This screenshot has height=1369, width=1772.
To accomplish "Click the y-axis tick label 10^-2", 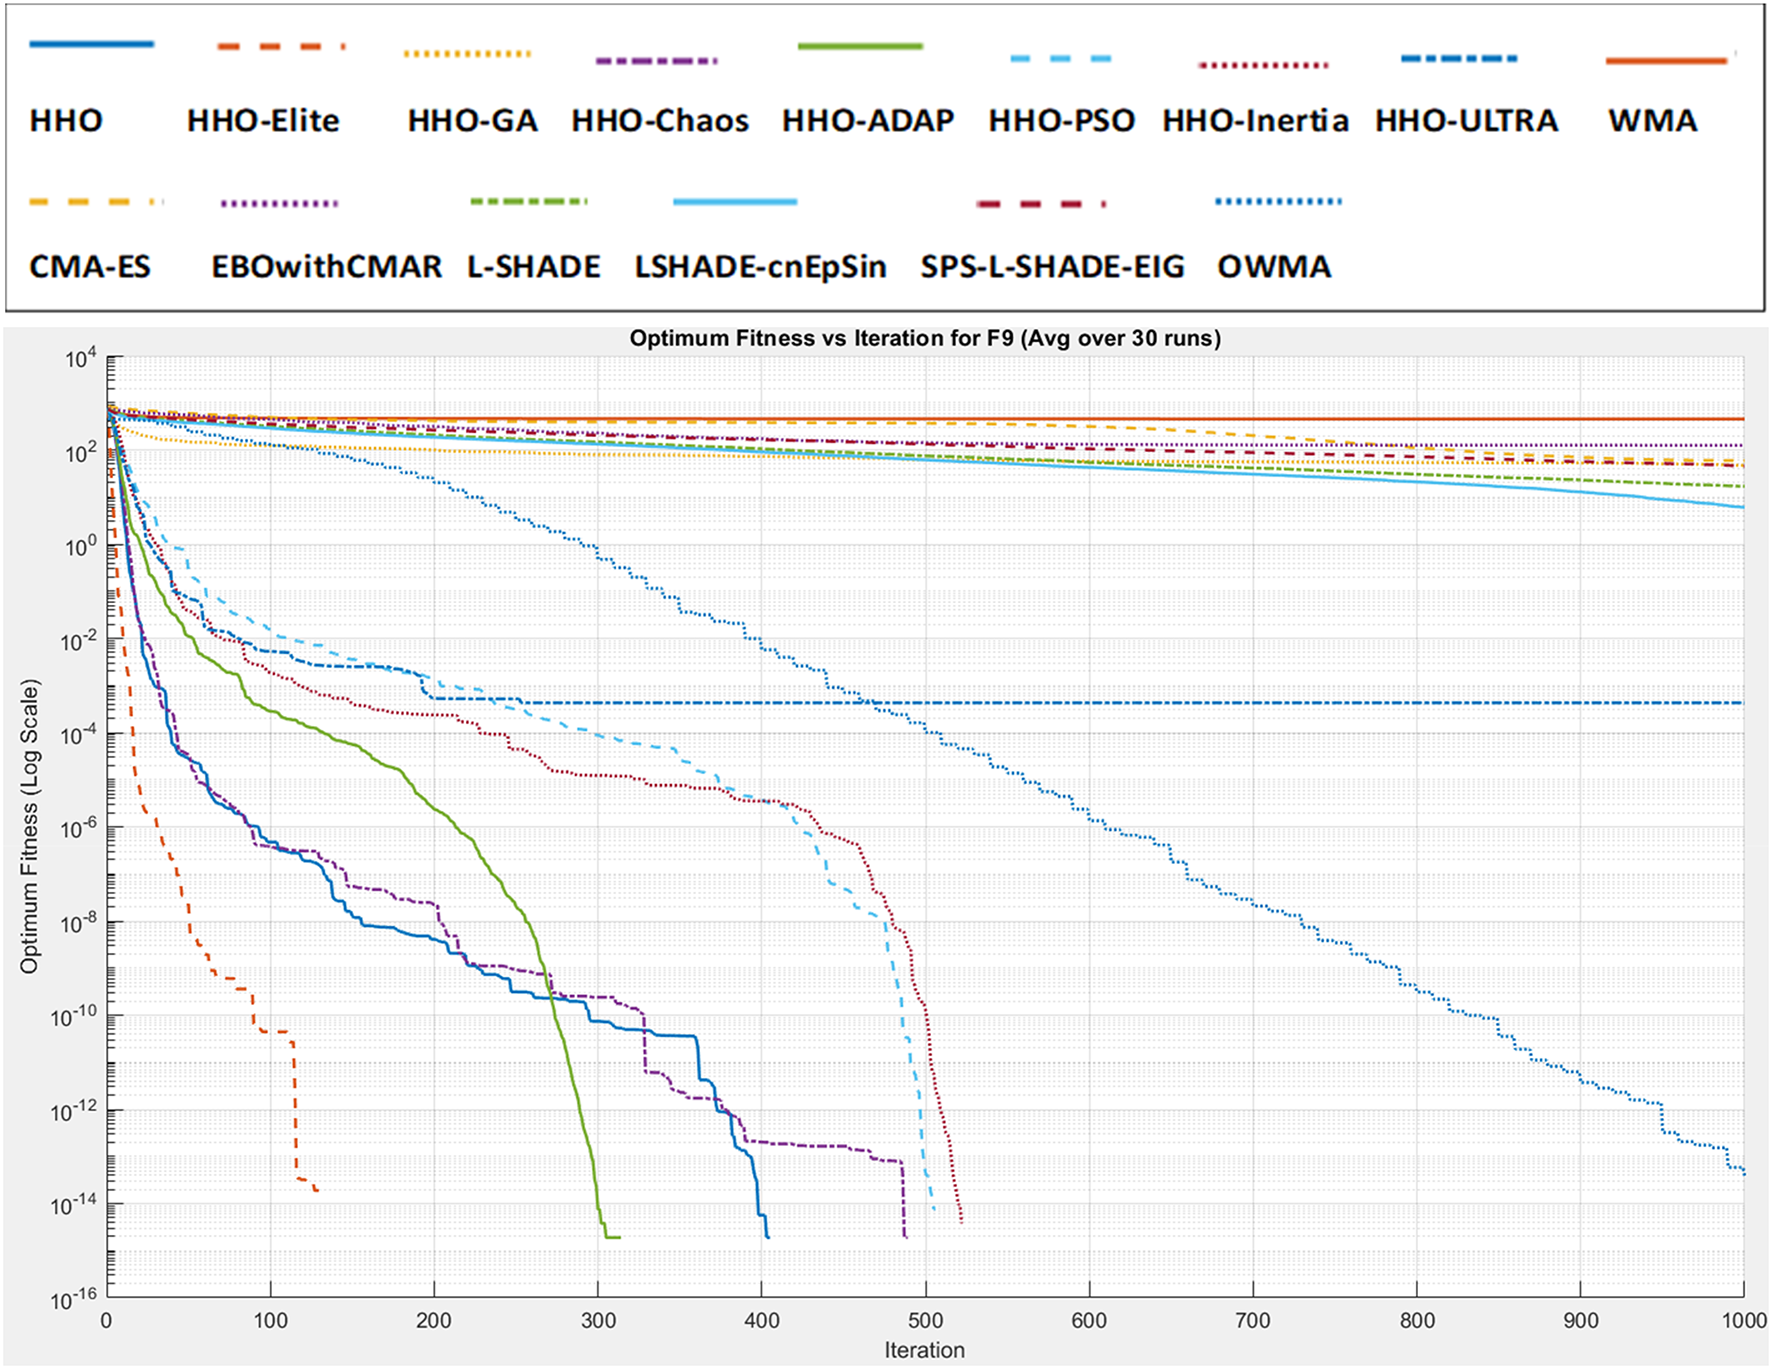I will (78, 640).
